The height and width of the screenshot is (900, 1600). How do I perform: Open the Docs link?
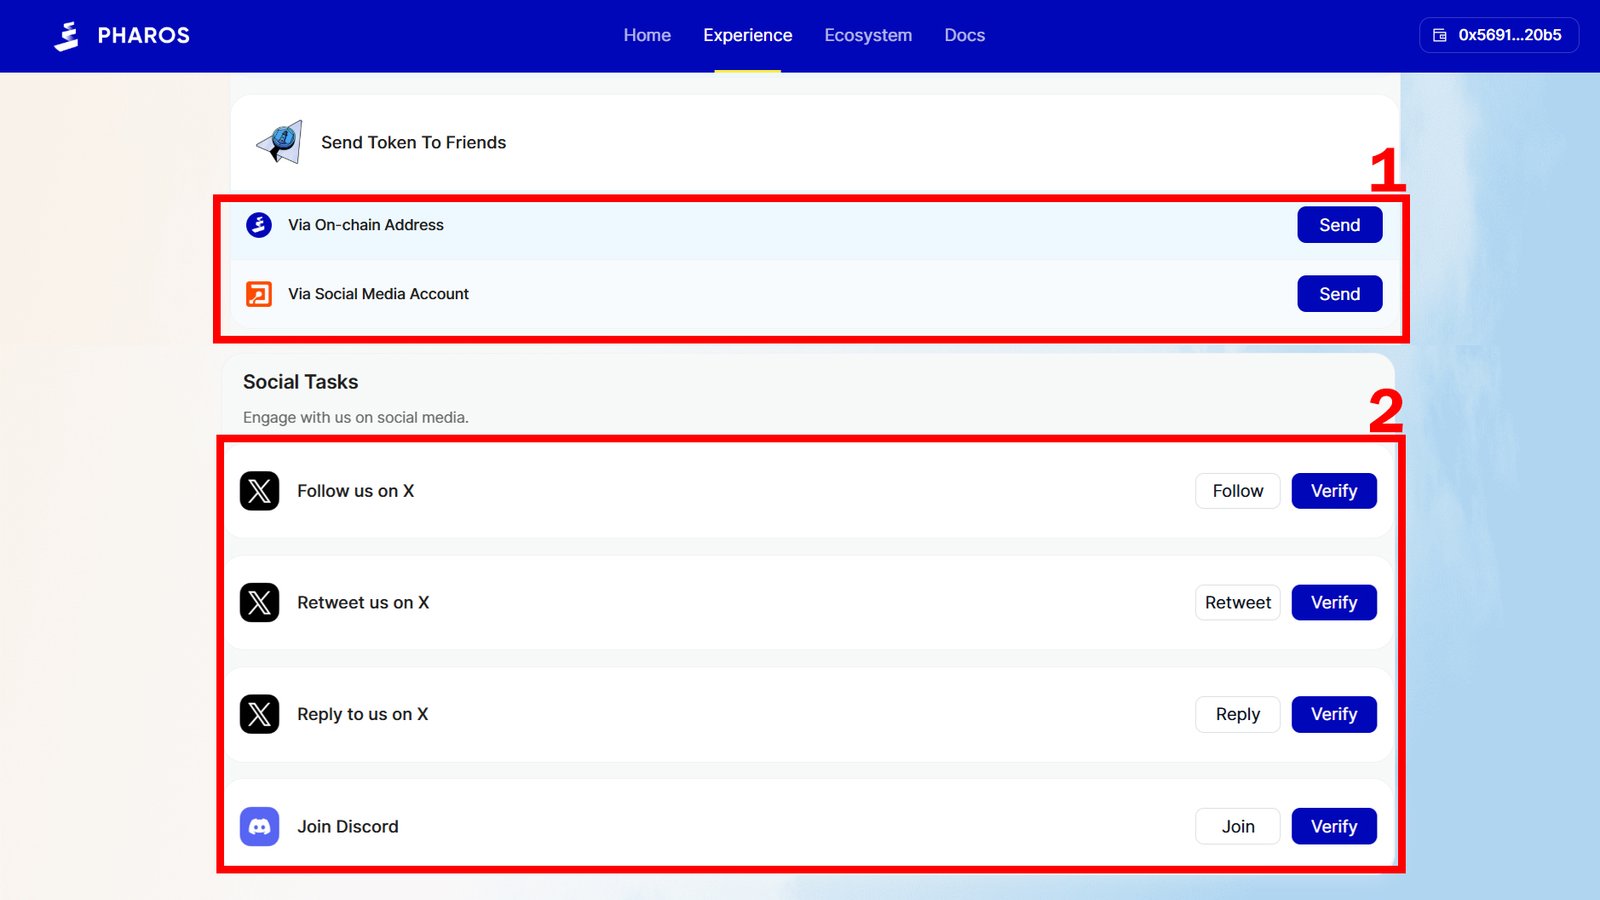pyautogui.click(x=964, y=35)
